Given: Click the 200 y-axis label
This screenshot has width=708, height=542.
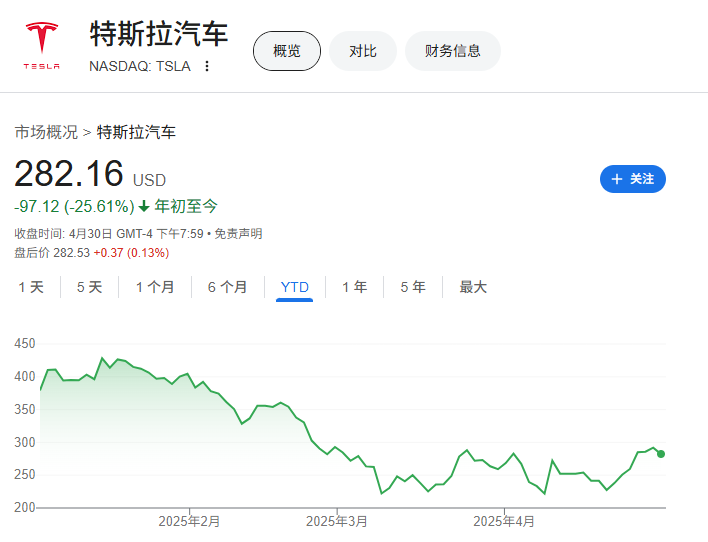Looking at the screenshot, I should (x=24, y=507).
